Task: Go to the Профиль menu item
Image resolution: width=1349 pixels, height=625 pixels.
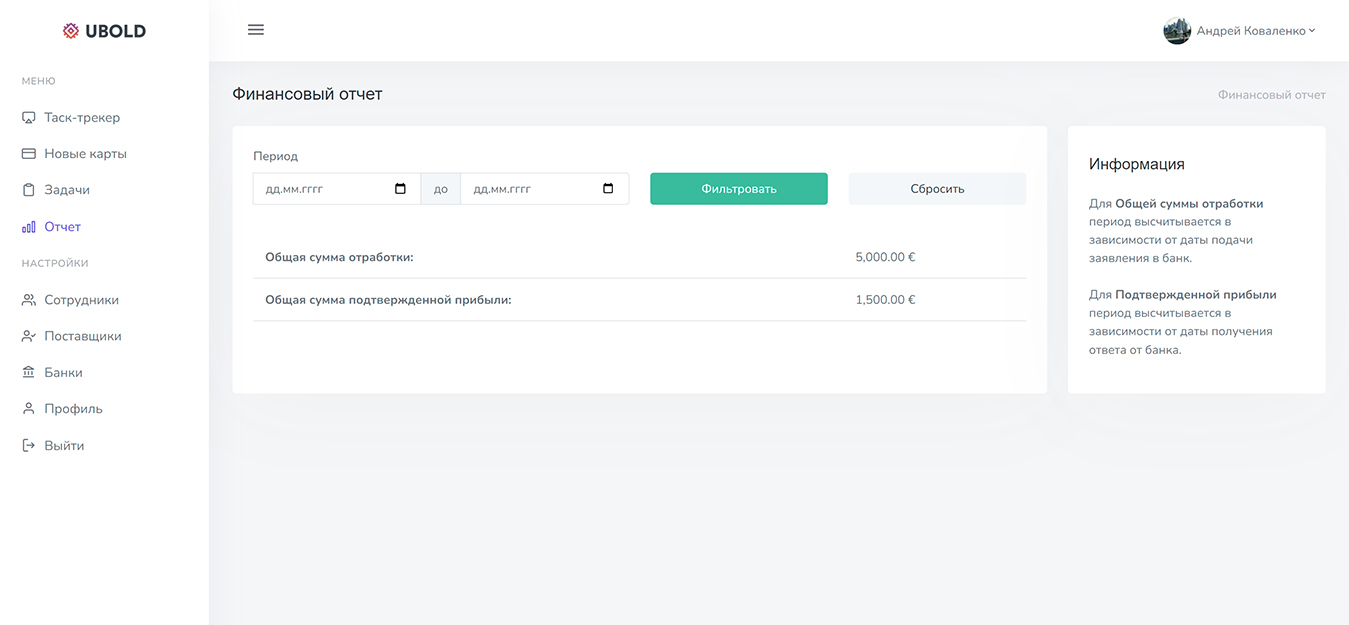Action: (x=73, y=409)
